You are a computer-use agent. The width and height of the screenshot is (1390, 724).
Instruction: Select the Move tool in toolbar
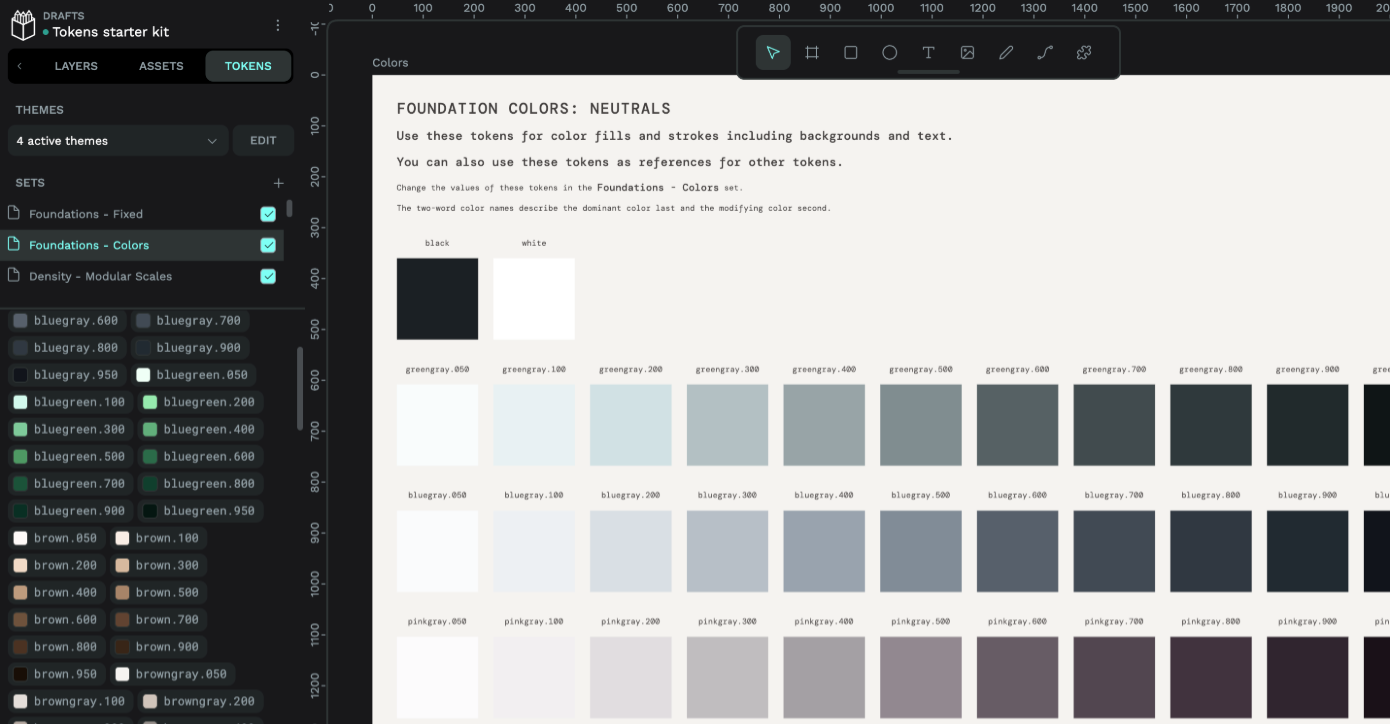[773, 52]
